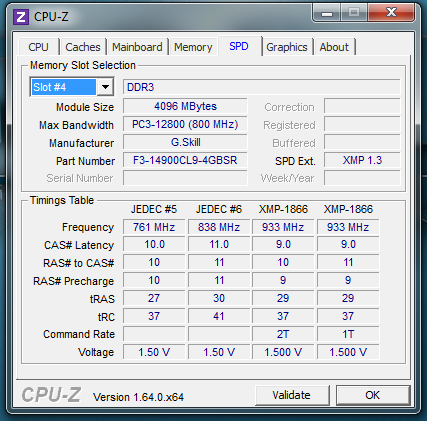Image resolution: width=427 pixels, height=421 pixels.
Task: Click the tRAS value 27
Action: click(154, 298)
